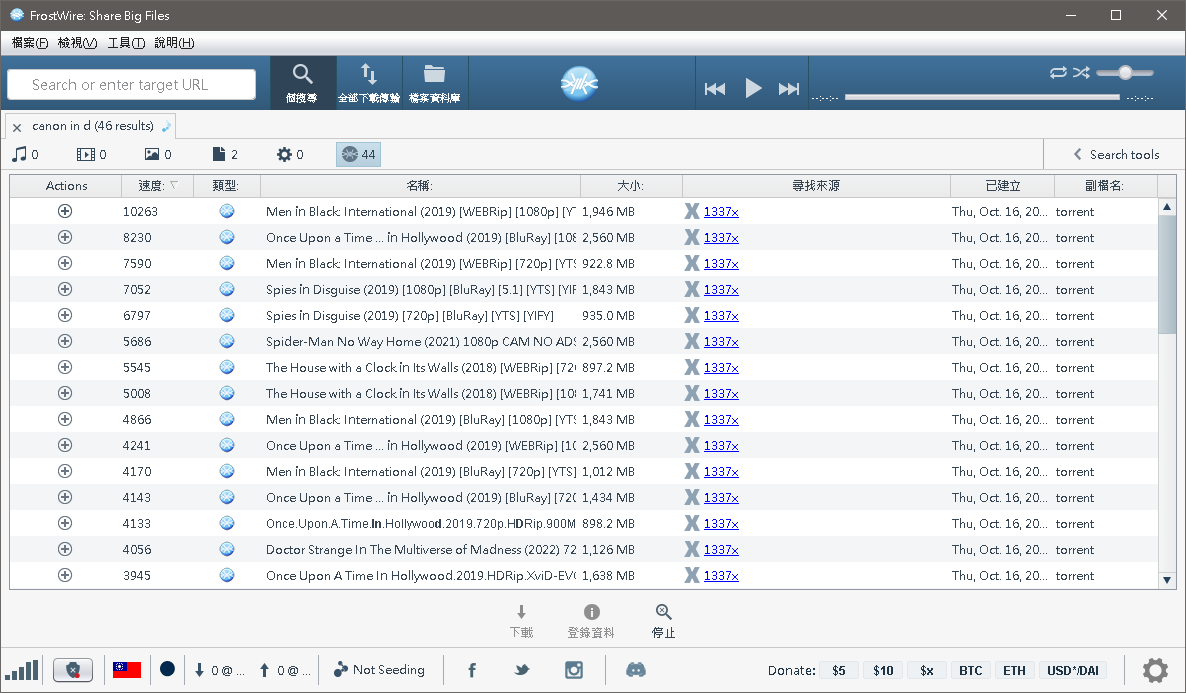Expand the Search tools panel
The height and width of the screenshot is (693, 1186).
click(1115, 154)
